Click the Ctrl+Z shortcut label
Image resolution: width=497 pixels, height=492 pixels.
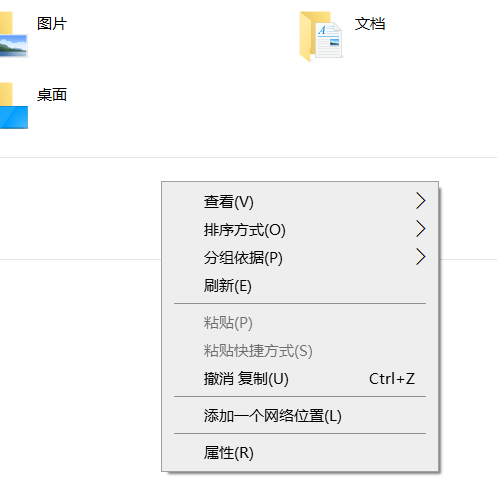[x=392, y=379]
